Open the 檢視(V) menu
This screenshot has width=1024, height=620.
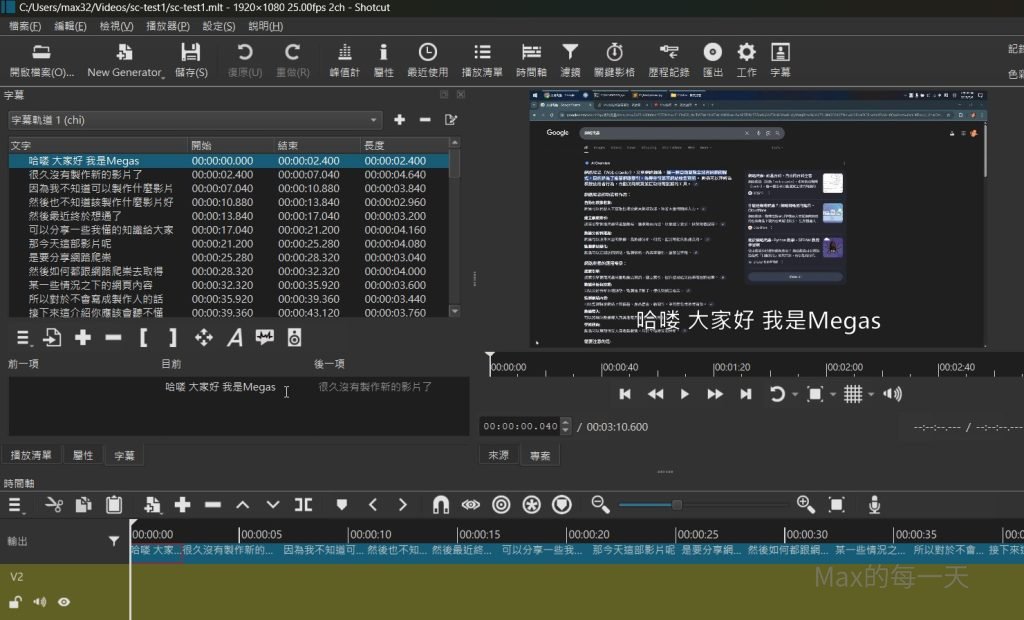point(118,26)
